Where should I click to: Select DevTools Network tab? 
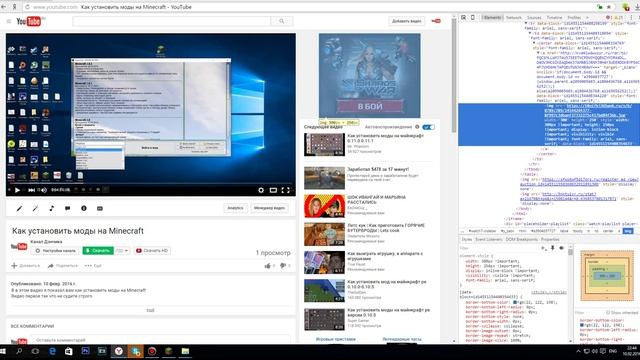pyautogui.click(x=513, y=18)
